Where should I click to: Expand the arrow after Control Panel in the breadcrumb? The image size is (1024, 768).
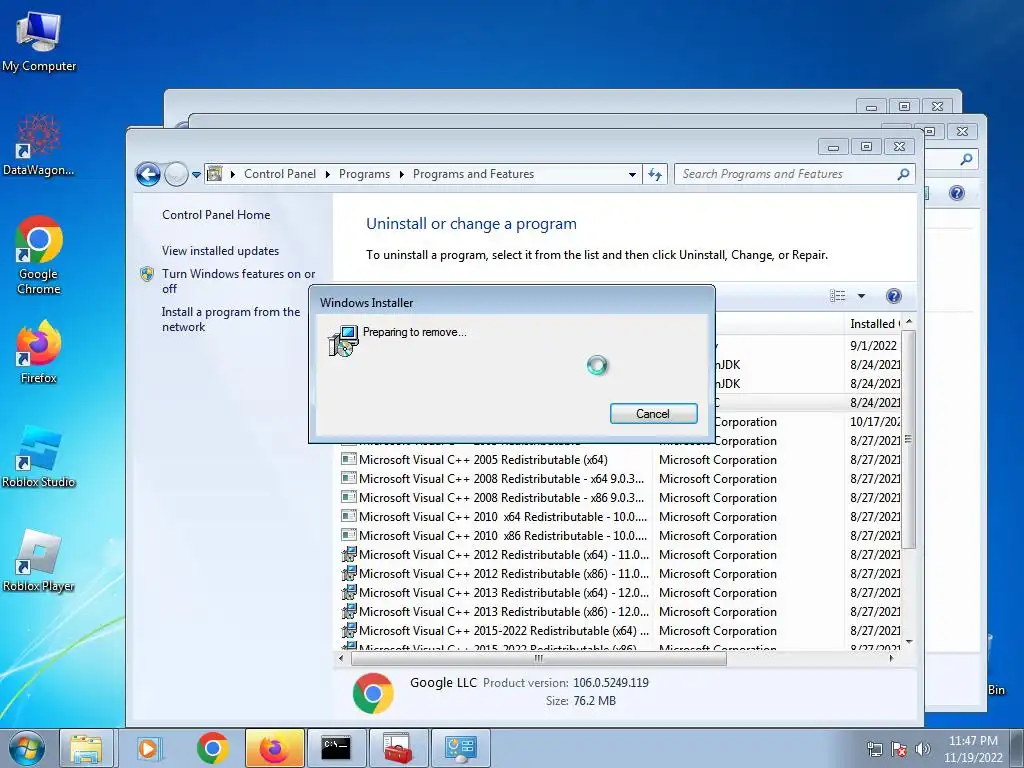(327, 174)
